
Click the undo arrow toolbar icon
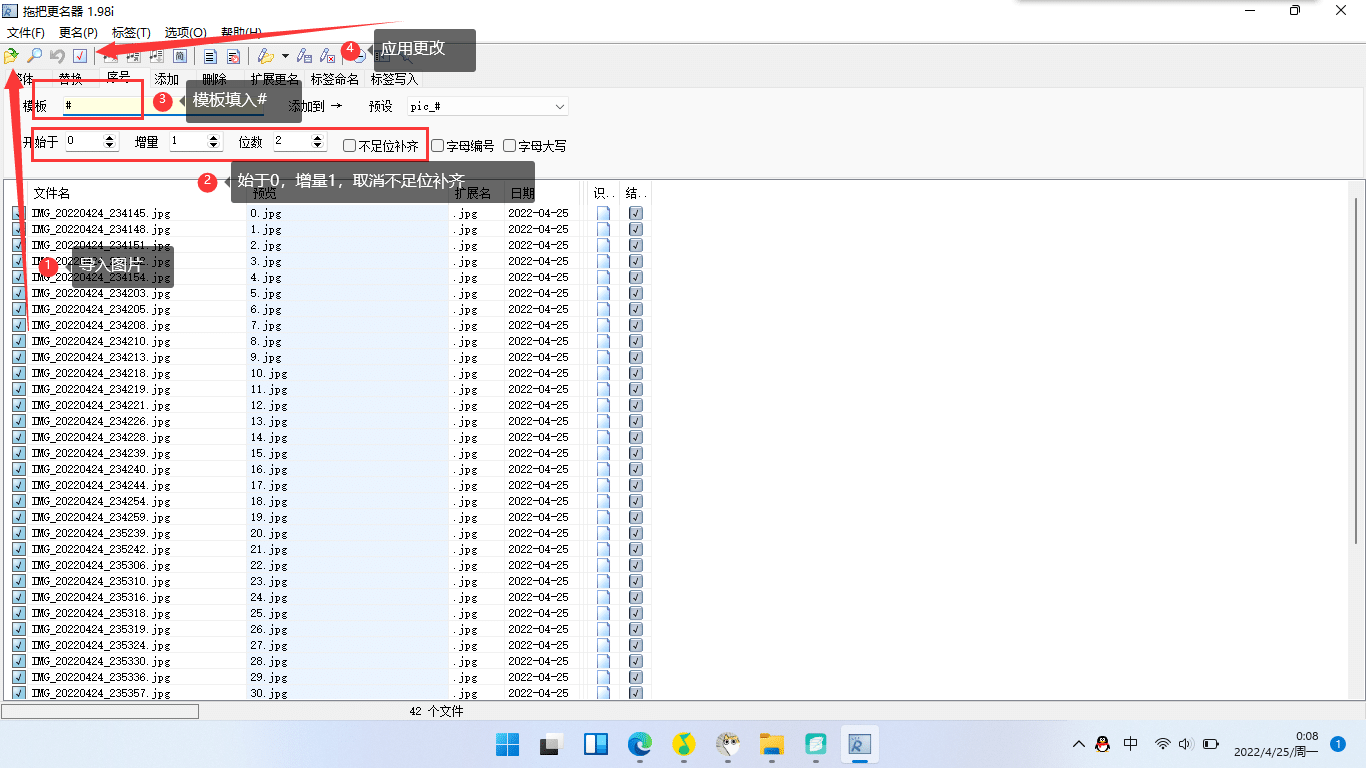tap(57, 56)
